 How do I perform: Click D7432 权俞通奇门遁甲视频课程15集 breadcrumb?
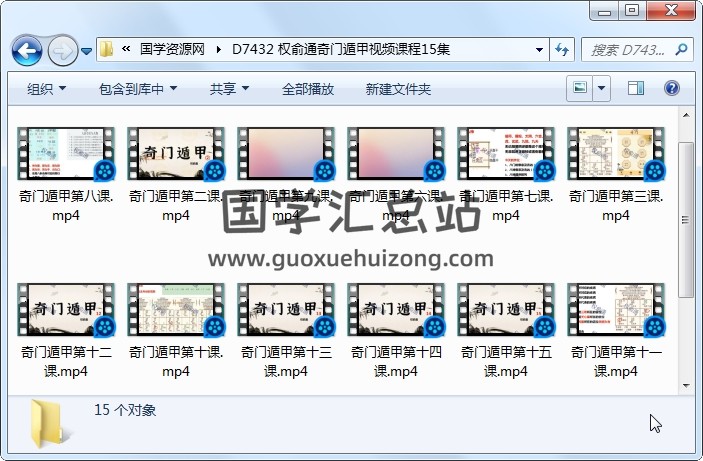tap(341, 49)
